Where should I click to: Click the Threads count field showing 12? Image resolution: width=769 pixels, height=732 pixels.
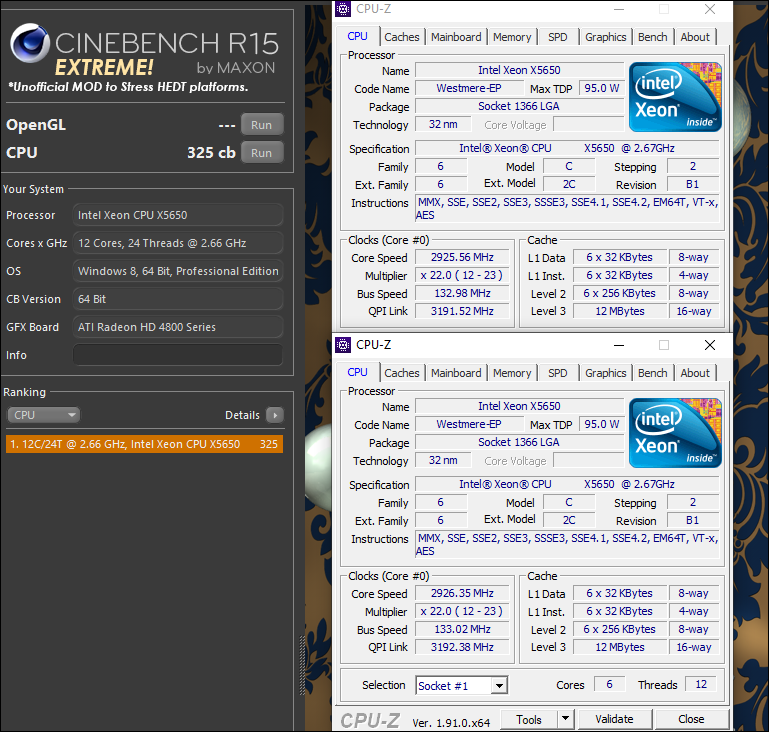tap(701, 684)
